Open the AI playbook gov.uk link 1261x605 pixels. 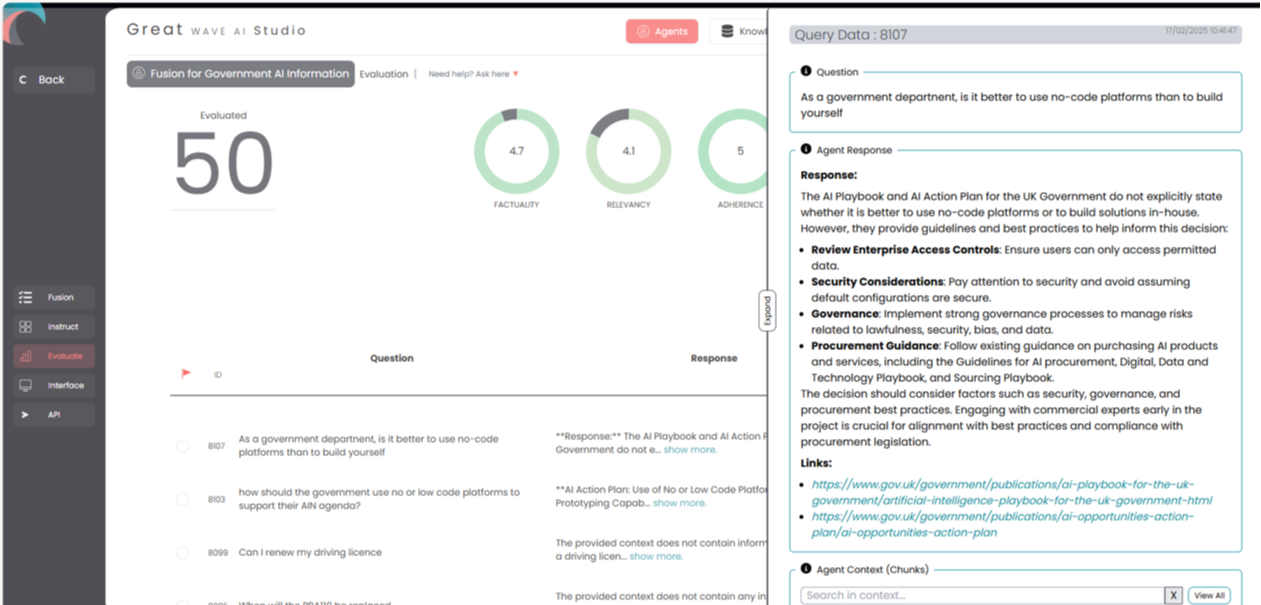click(x=1011, y=492)
